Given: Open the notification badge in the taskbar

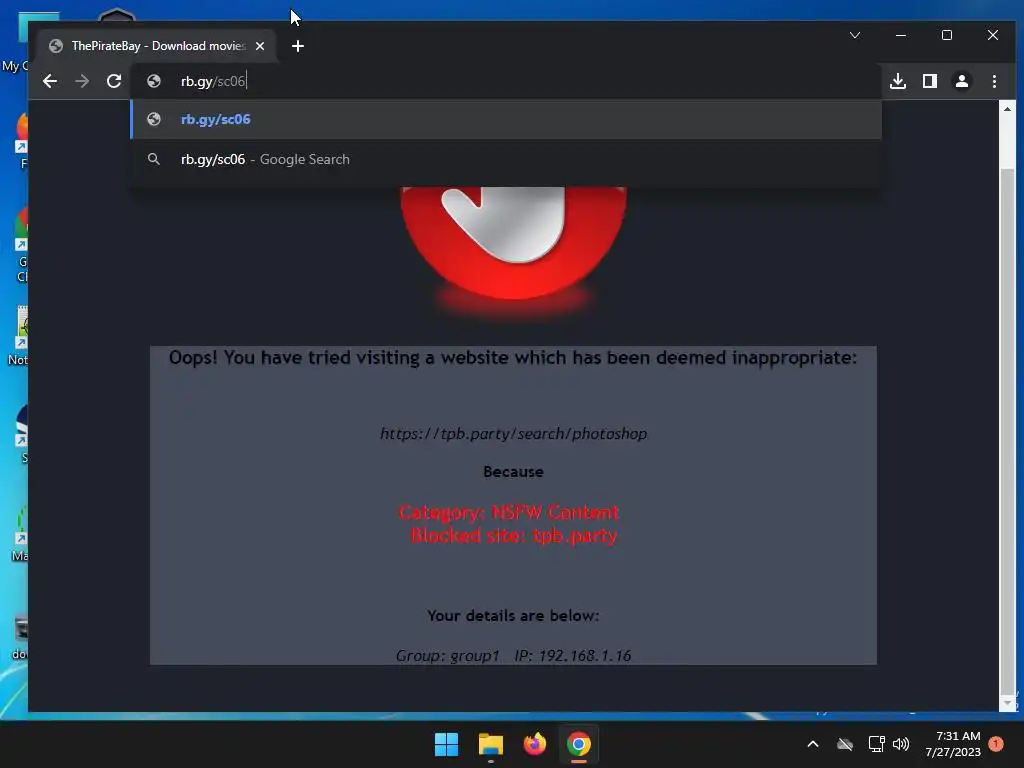Looking at the screenshot, I should [996, 744].
